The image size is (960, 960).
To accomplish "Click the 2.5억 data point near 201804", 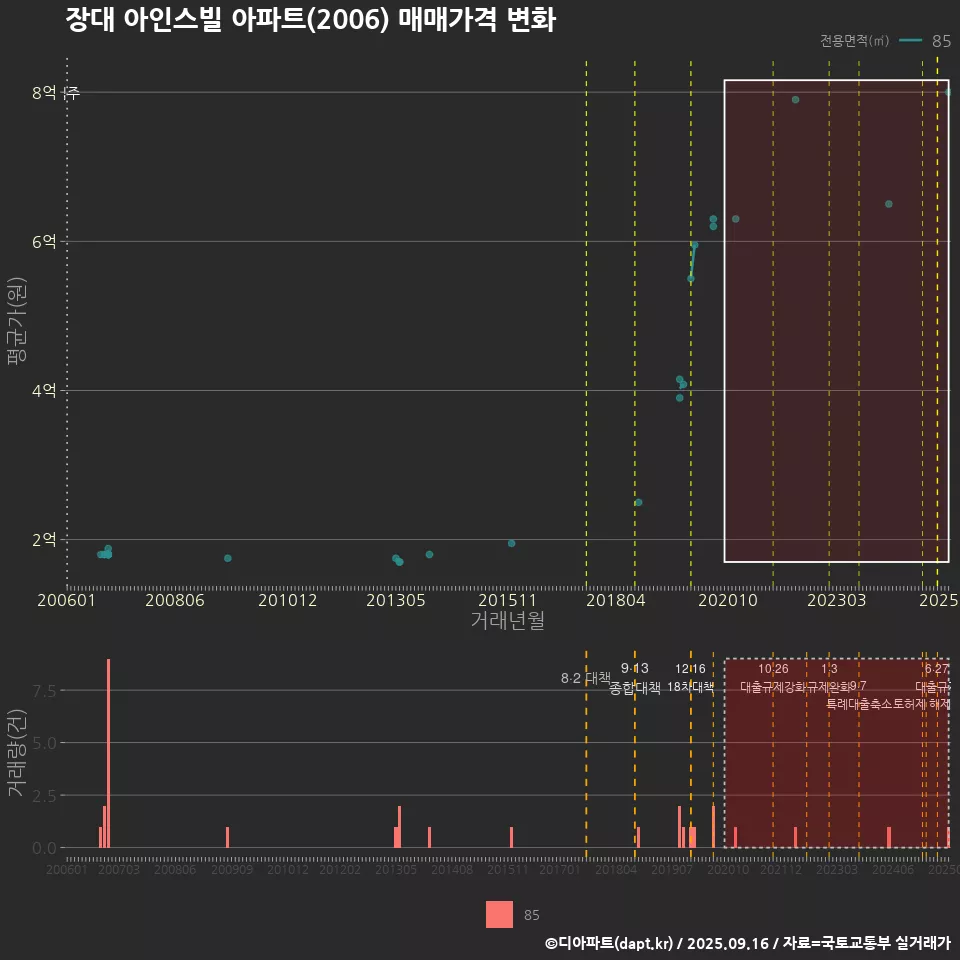I will click(639, 502).
